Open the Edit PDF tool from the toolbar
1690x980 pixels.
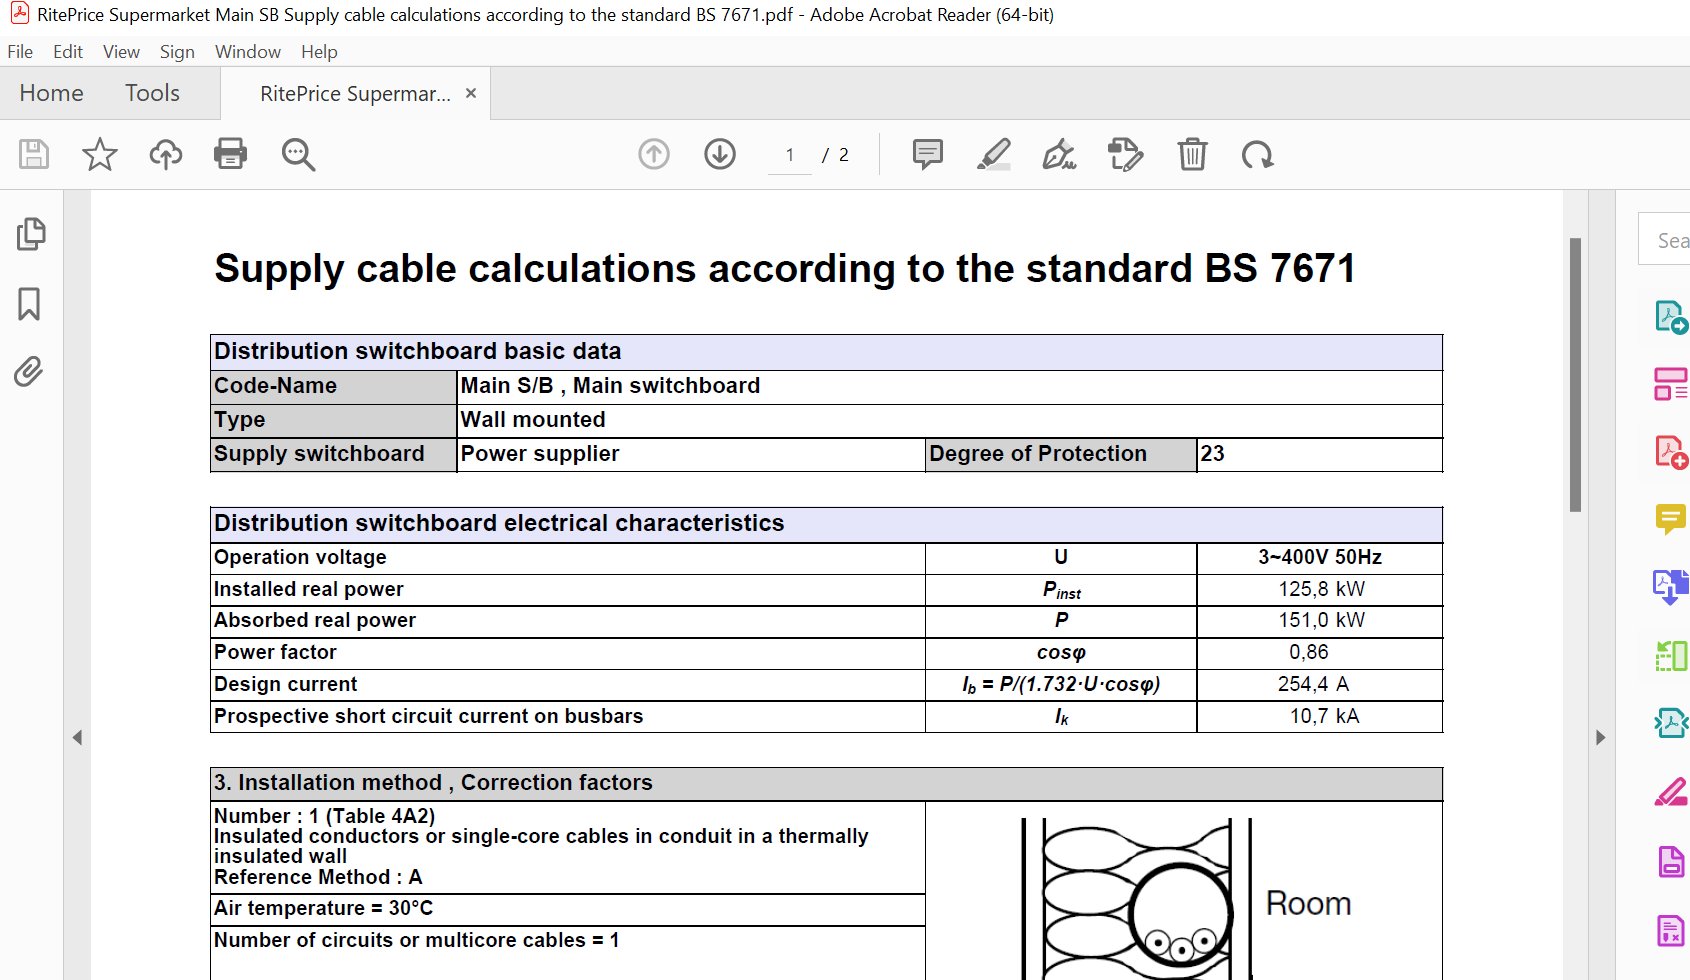(x=1124, y=155)
